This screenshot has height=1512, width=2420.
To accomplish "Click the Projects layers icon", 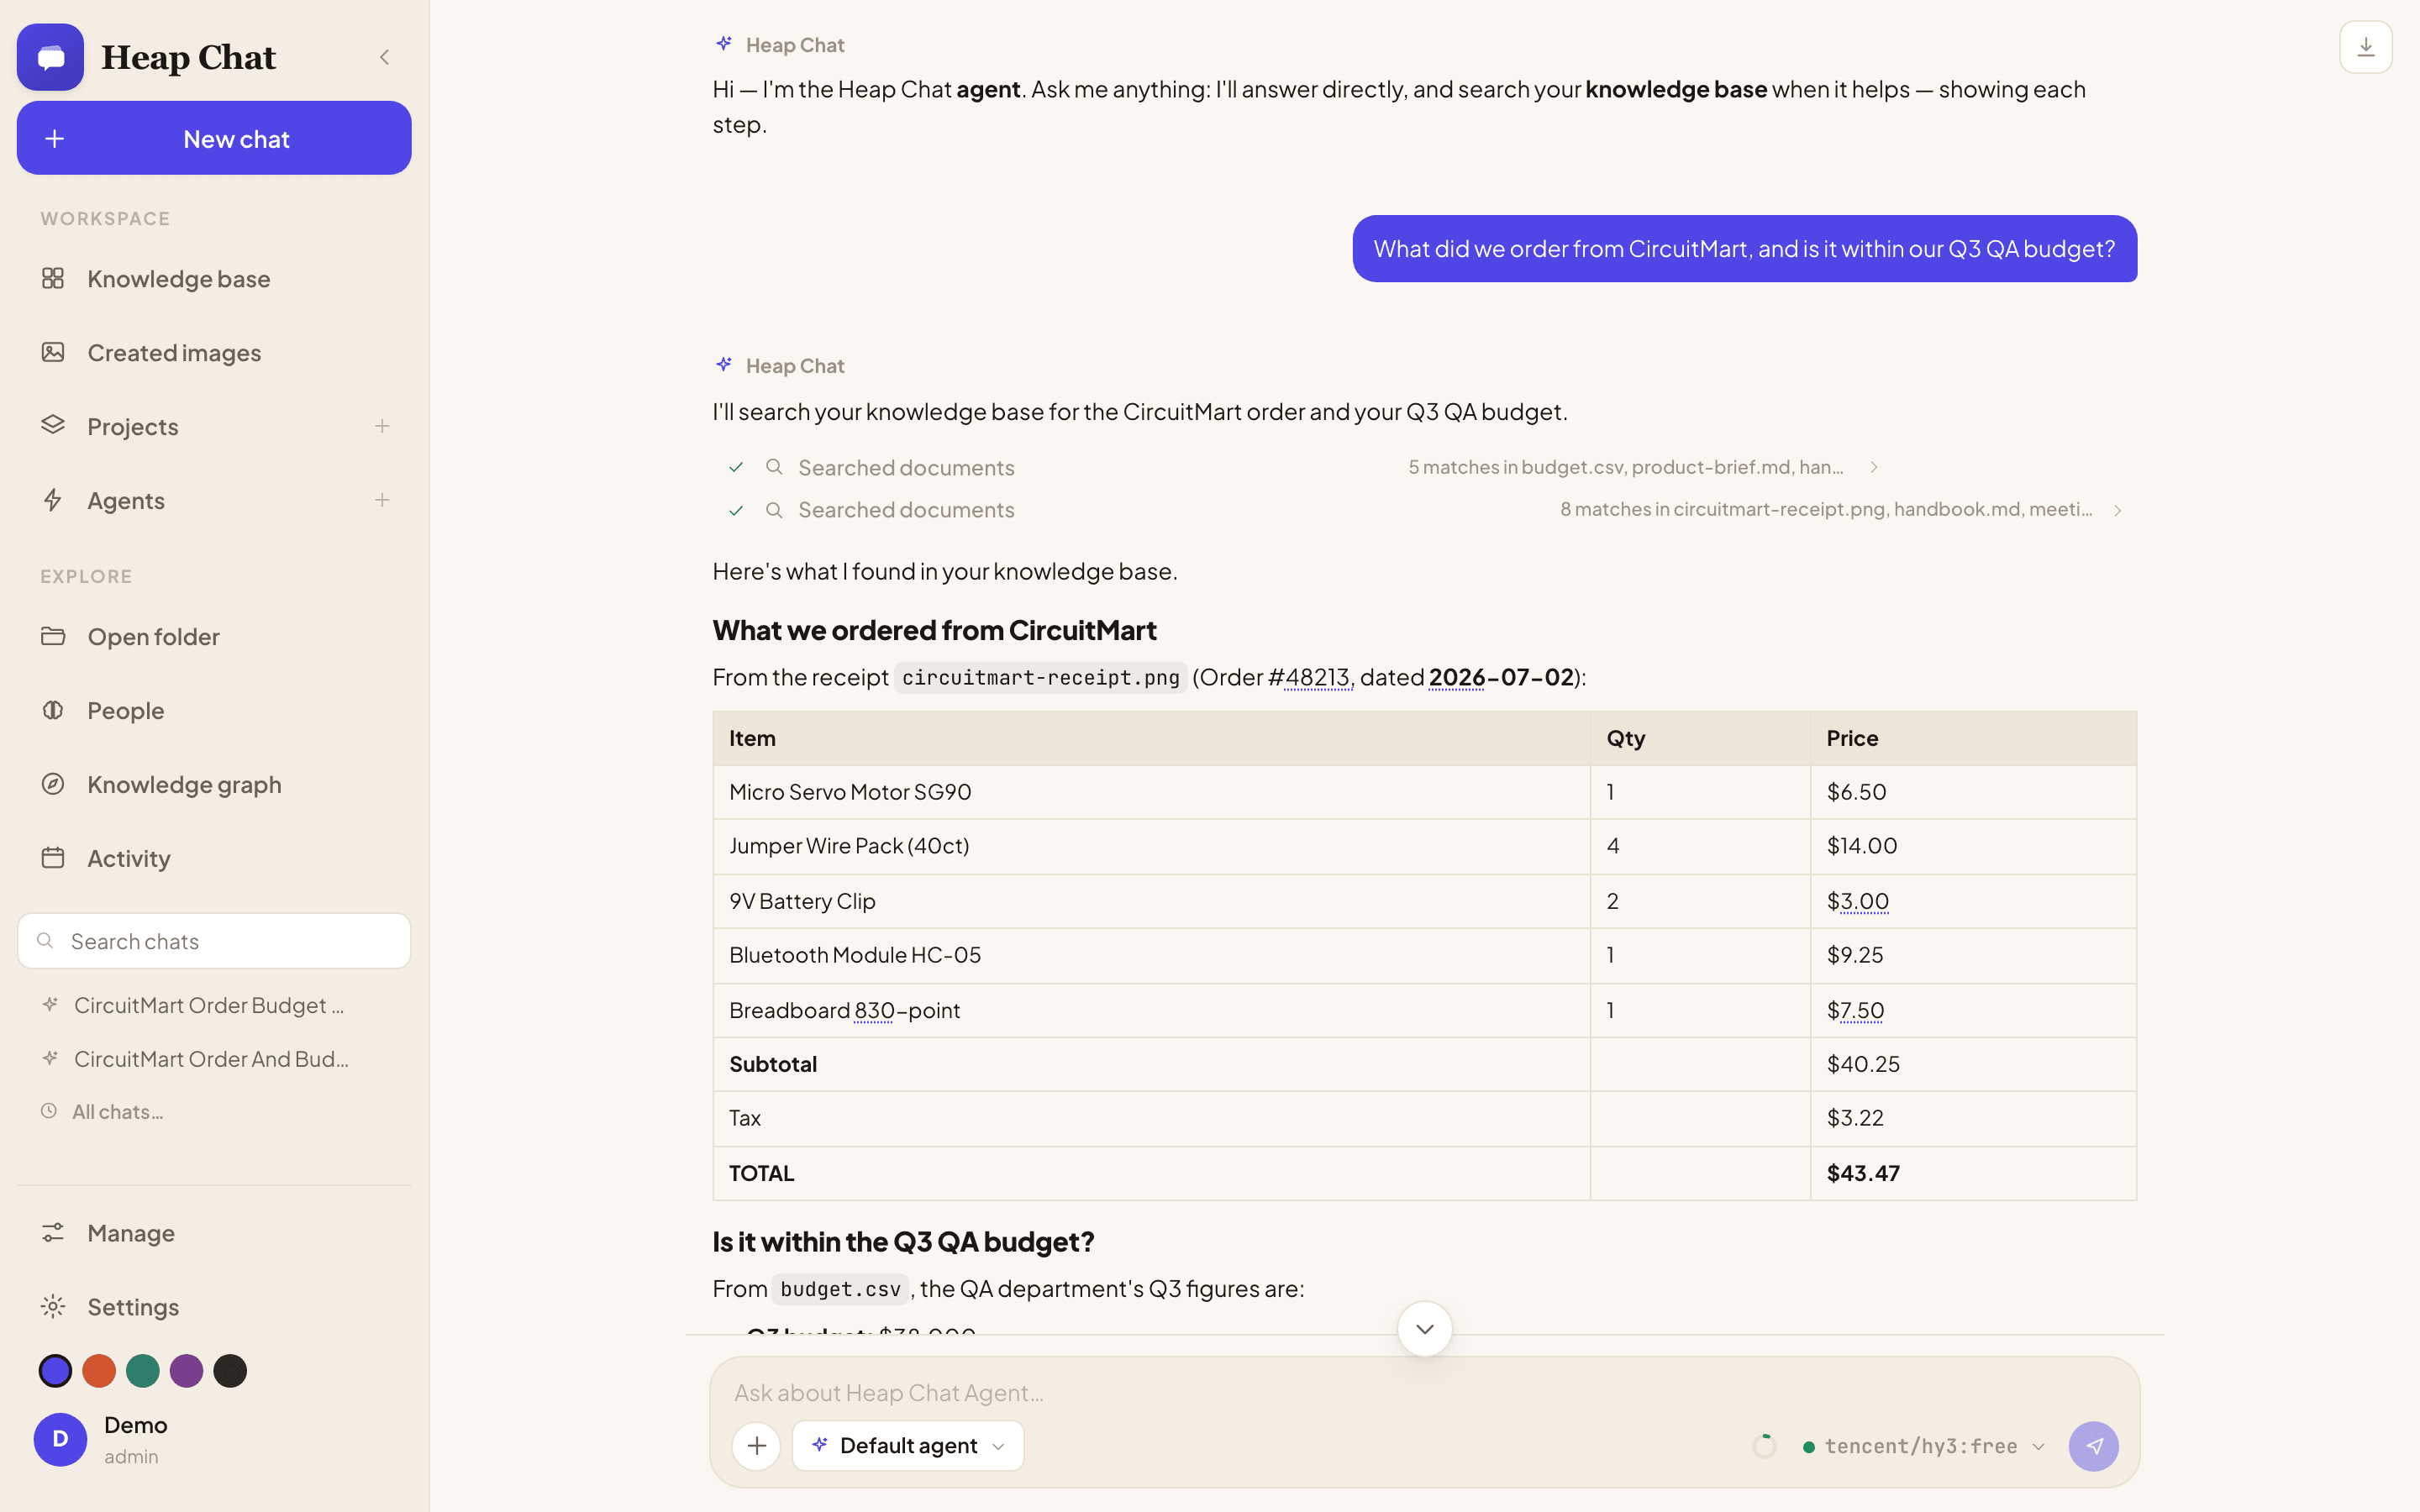I will (53, 425).
